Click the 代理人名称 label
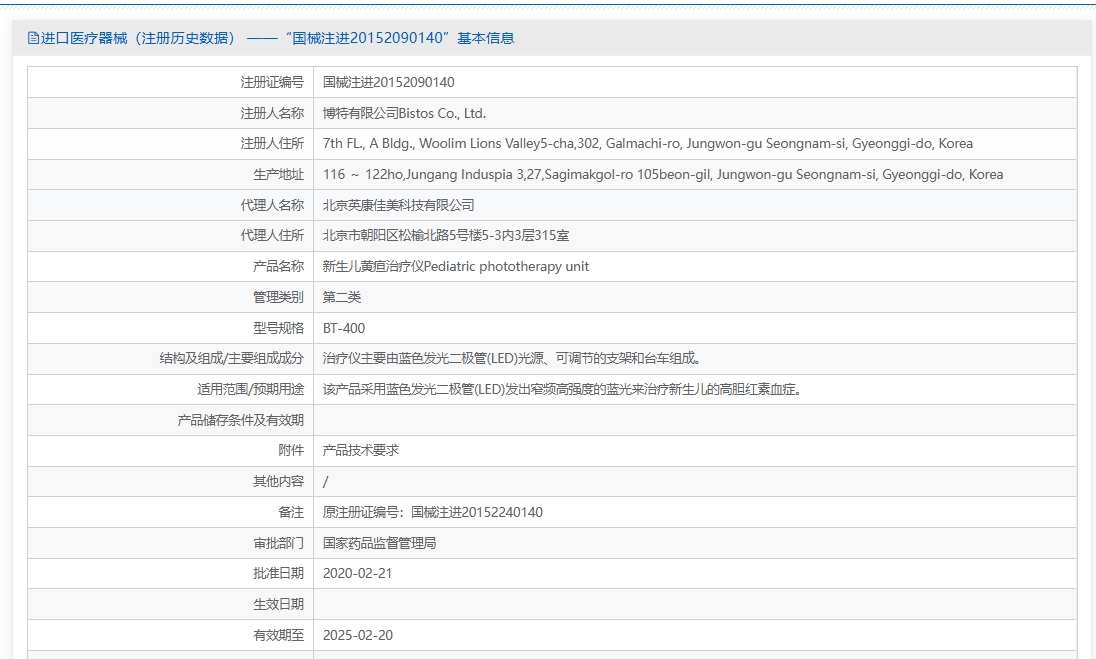The image size is (1096, 659). 273,205
